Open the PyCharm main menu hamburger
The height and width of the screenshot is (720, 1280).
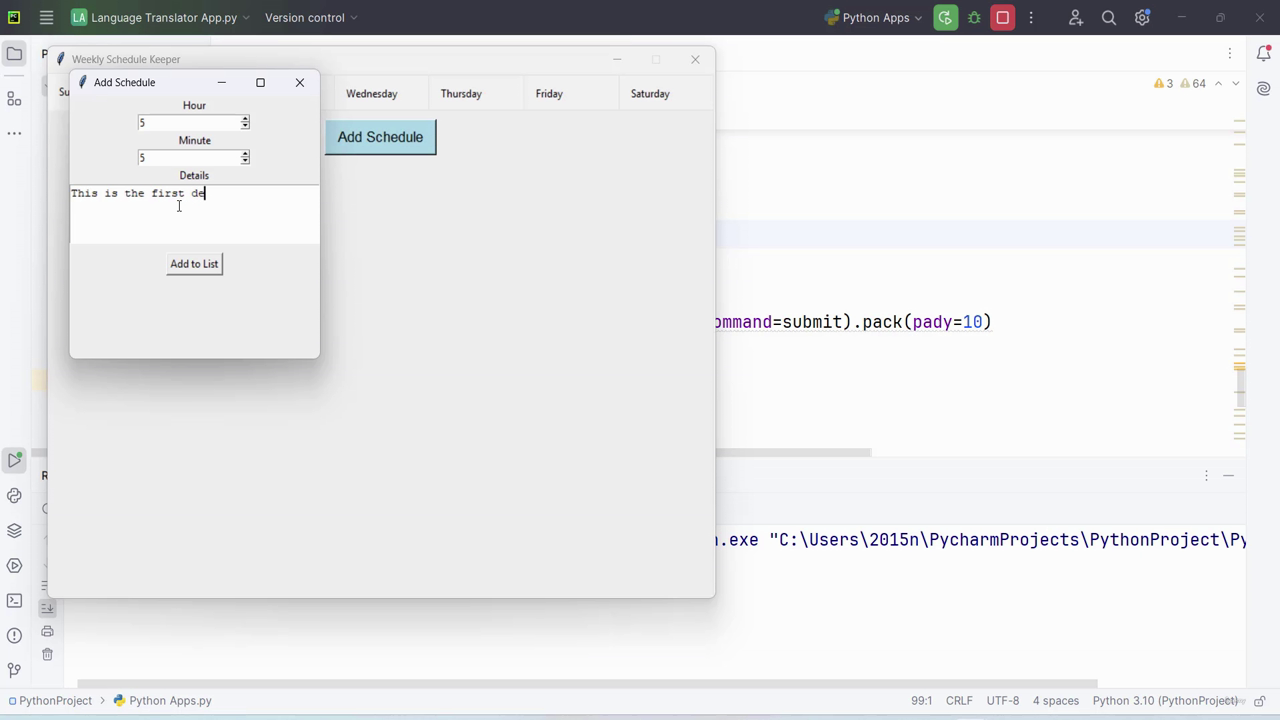46,18
